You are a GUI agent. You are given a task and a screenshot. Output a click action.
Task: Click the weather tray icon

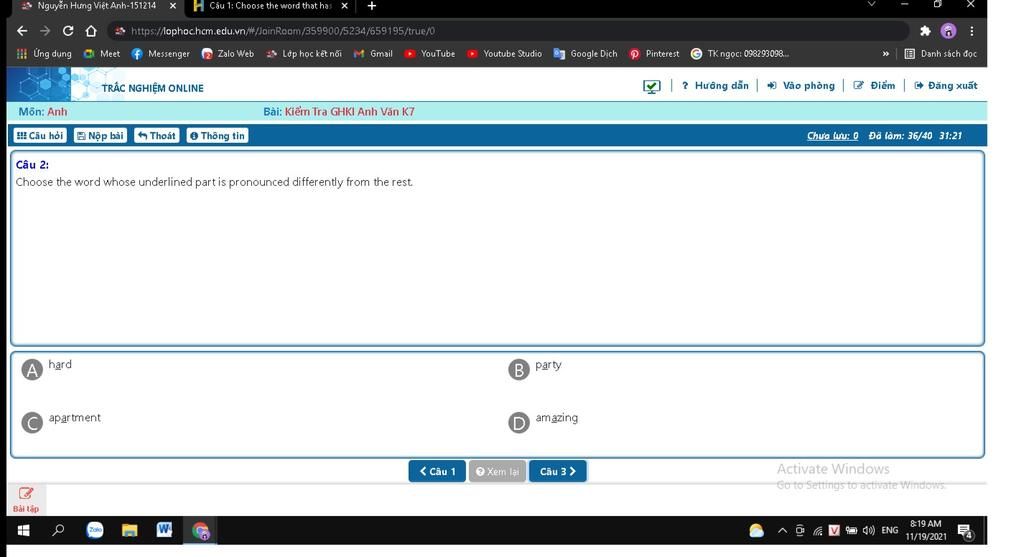(756, 531)
